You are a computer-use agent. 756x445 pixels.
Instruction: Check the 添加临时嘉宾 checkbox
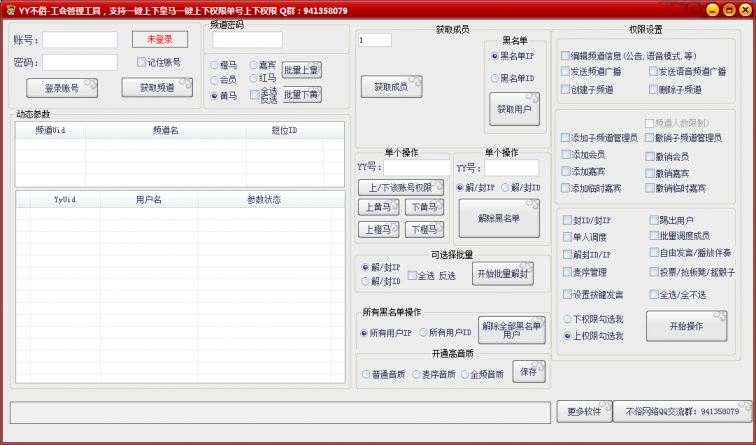pos(566,188)
